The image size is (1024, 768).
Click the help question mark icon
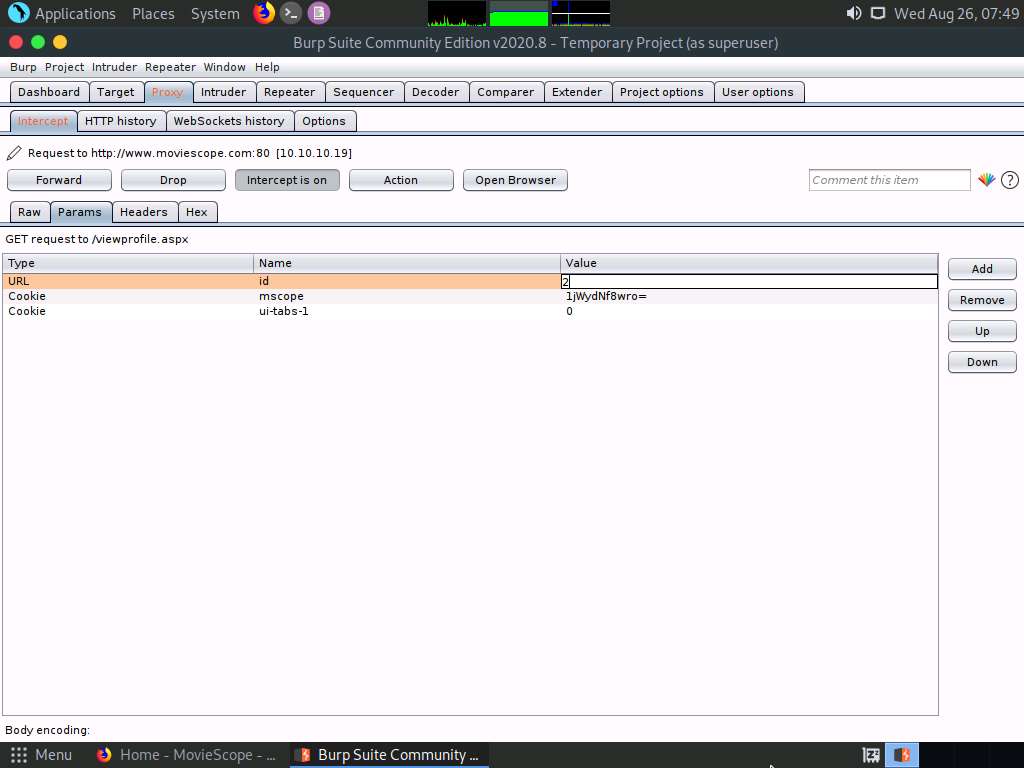point(1008,180)
